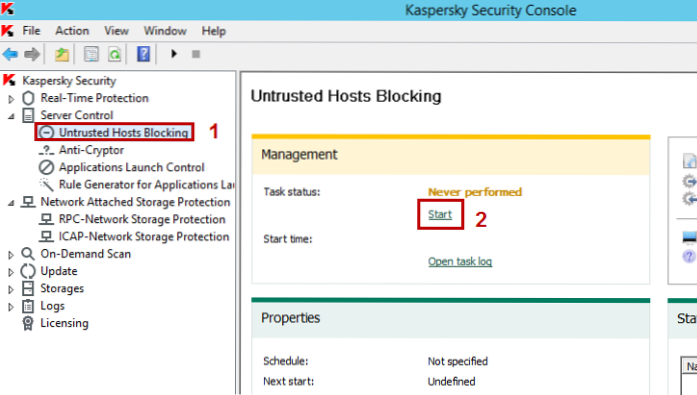This screenshot has width=697, height=395.
Task: Select RPC-Network Storage Protection item
Action: [142, 219]
